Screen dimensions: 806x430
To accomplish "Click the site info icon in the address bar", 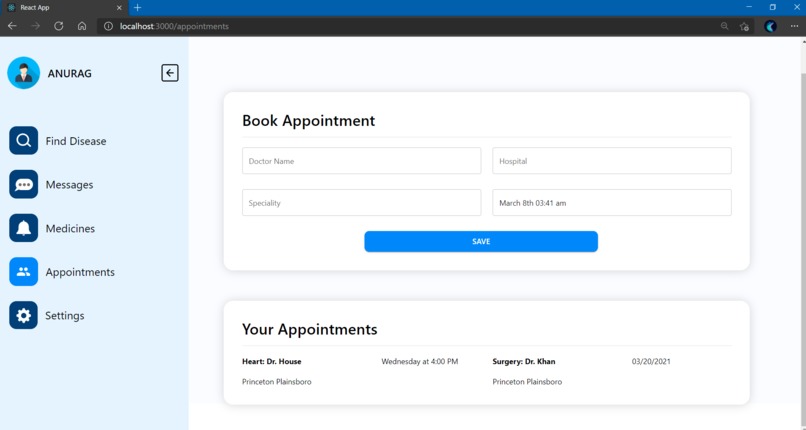I will (108, 26).
